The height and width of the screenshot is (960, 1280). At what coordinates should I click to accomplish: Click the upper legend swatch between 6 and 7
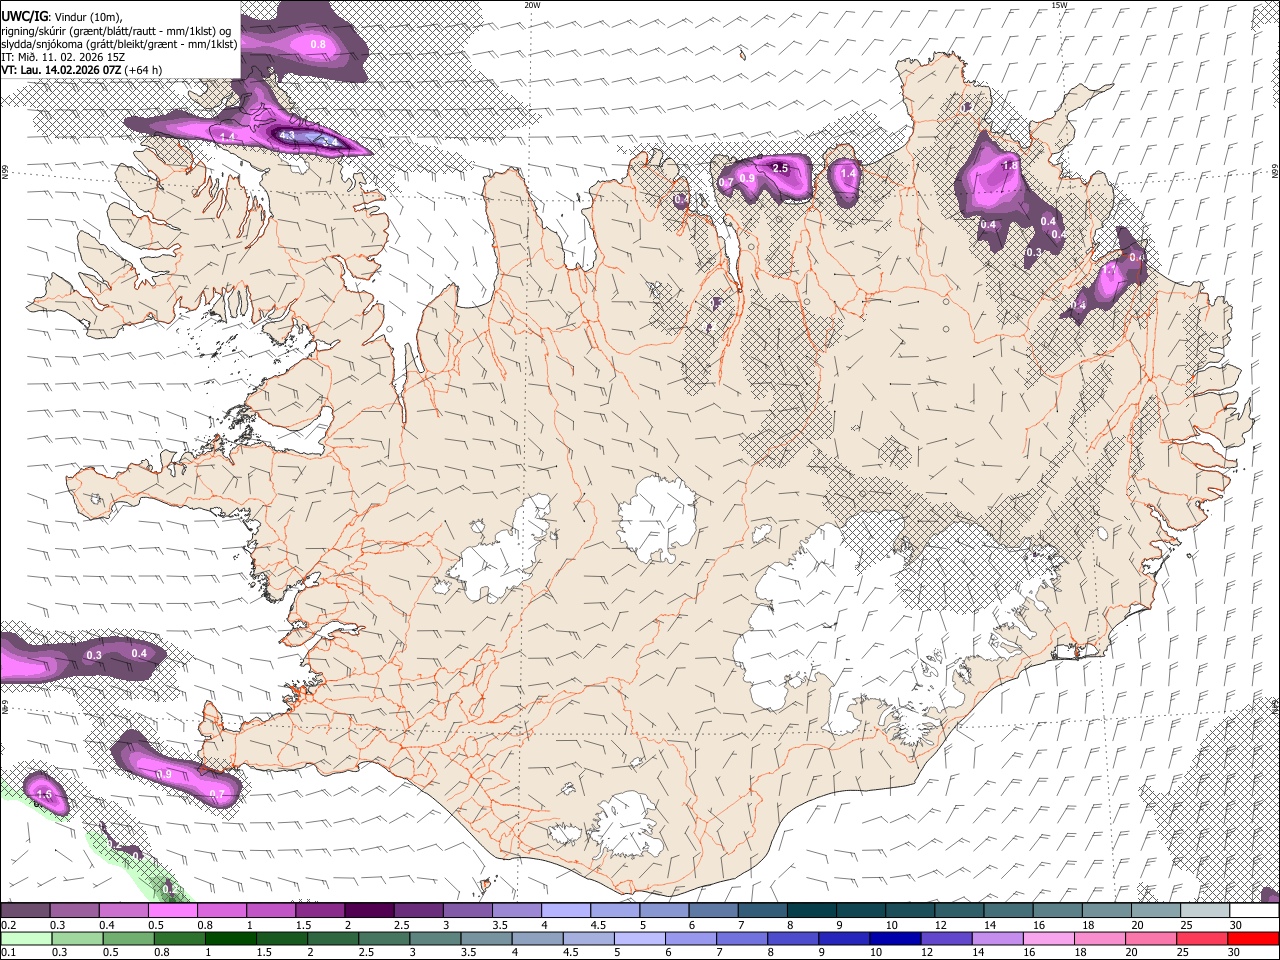[x=713, y=911]
